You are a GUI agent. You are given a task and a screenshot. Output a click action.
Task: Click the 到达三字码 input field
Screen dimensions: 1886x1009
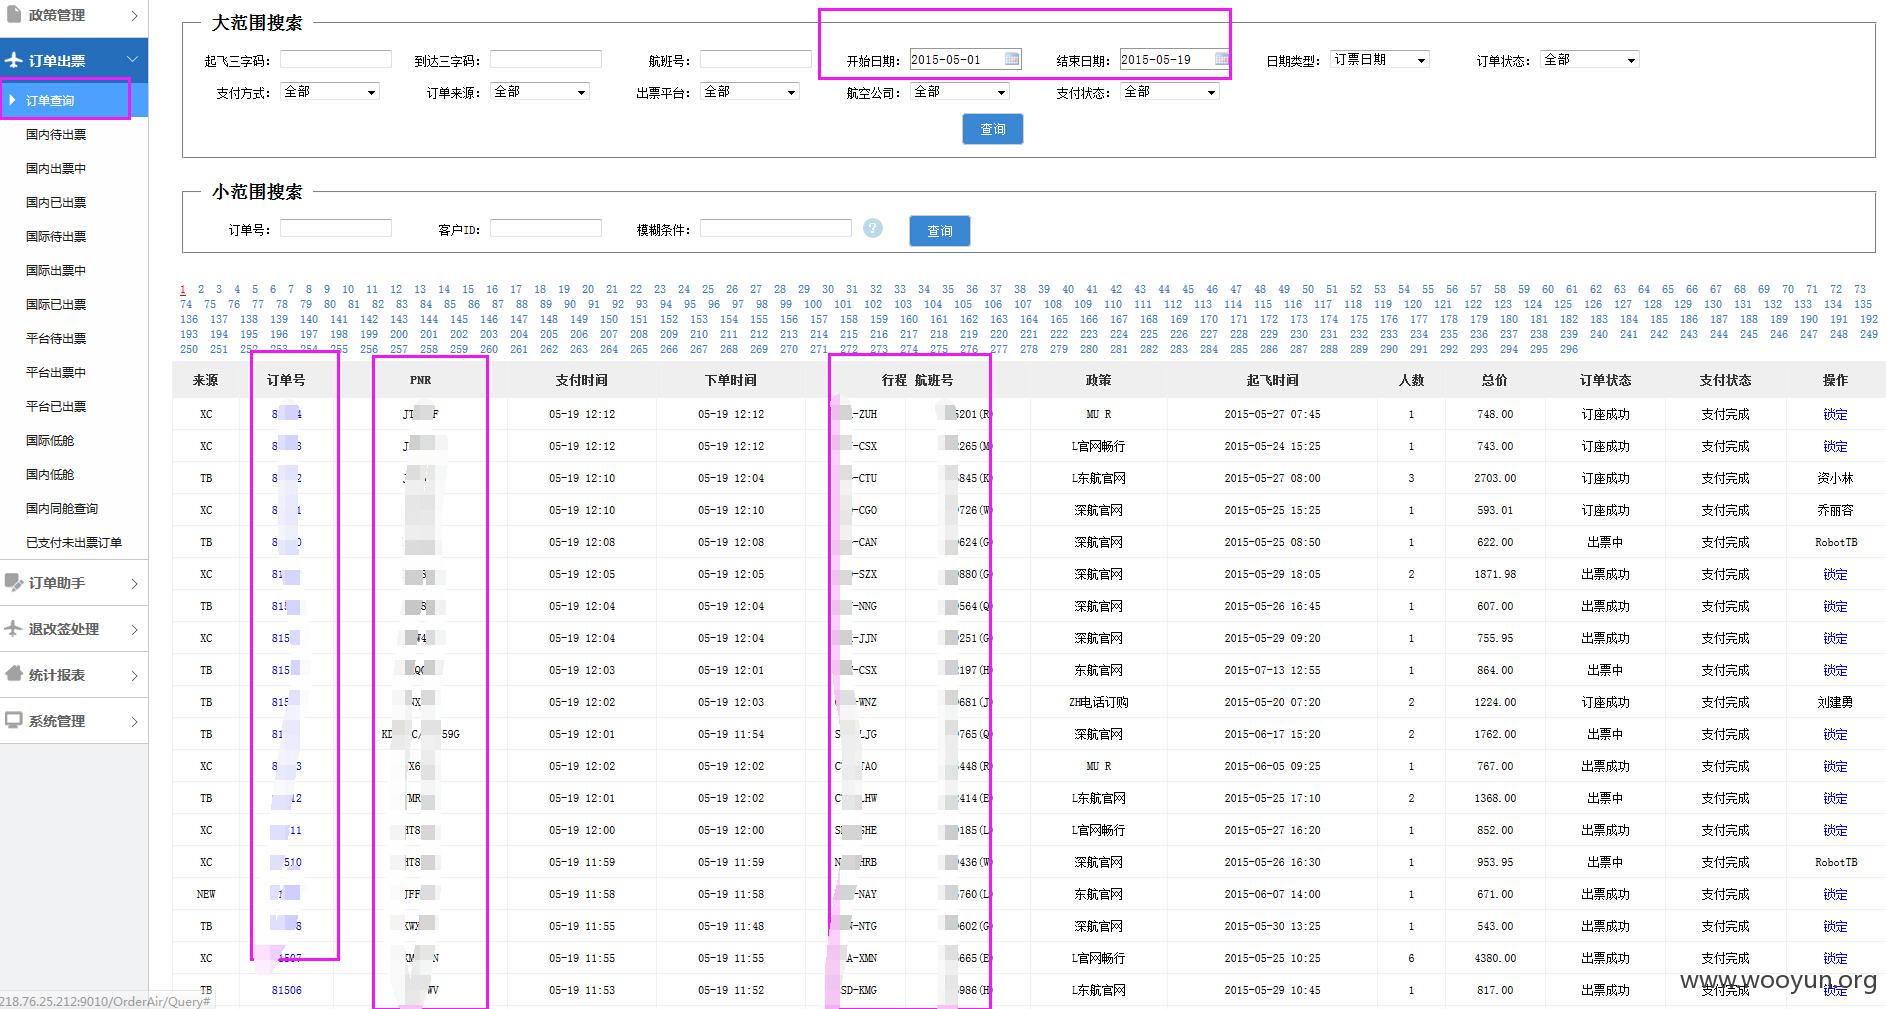546,60
